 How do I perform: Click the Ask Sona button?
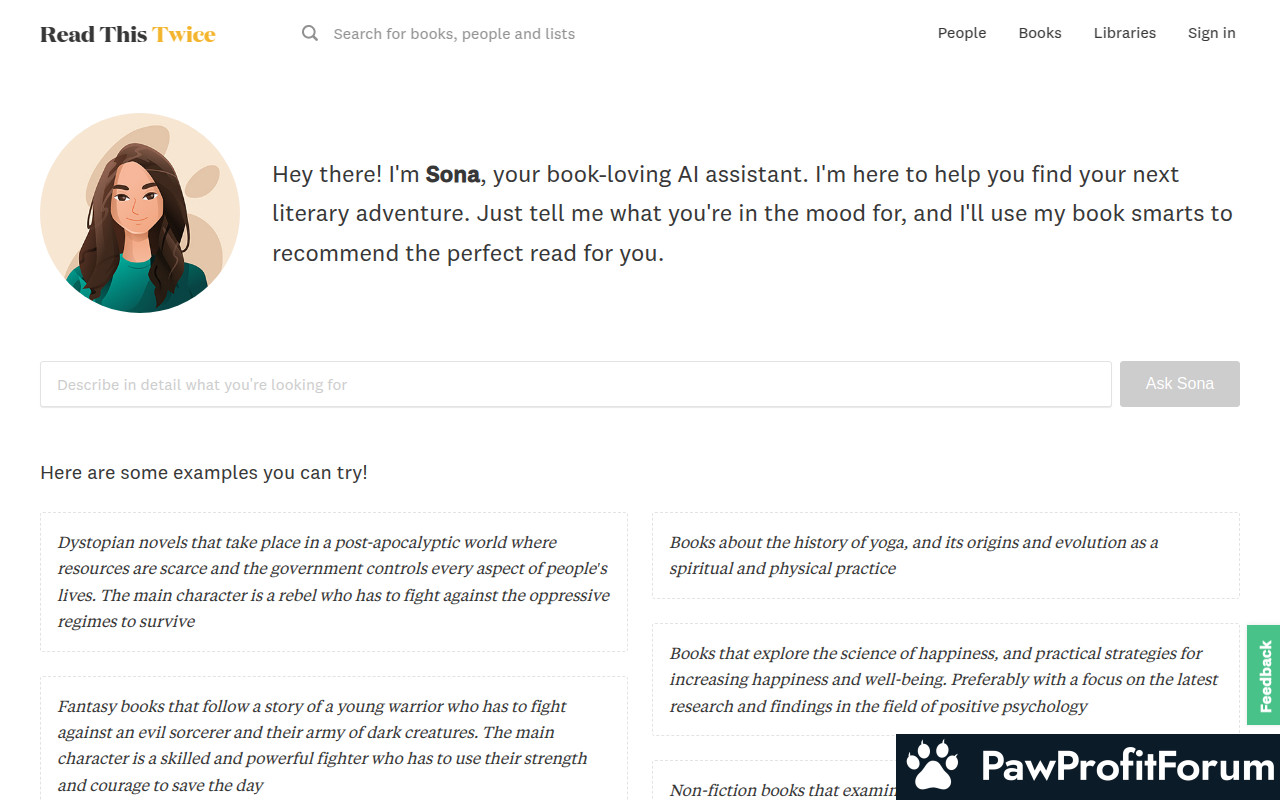1180,384
